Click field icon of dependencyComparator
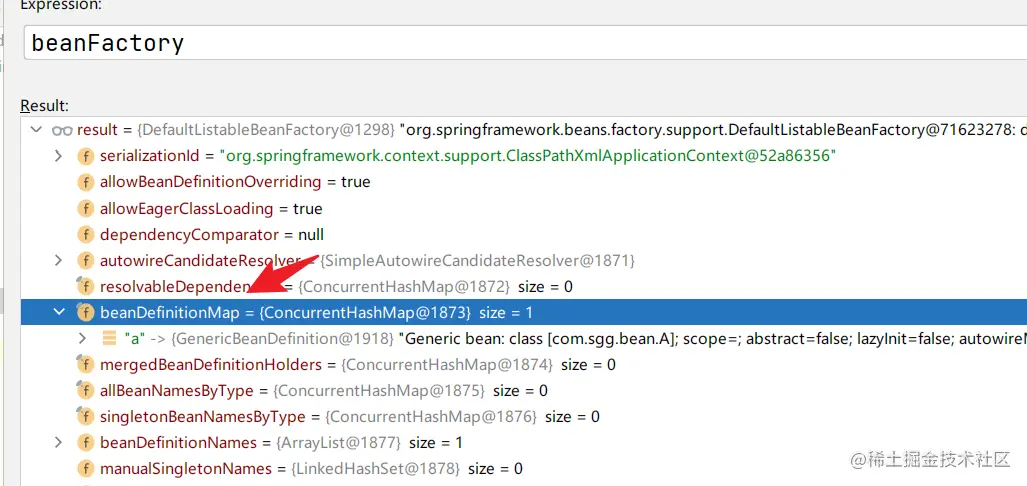This screenshot has height=486, width=1027. (85, 234)
